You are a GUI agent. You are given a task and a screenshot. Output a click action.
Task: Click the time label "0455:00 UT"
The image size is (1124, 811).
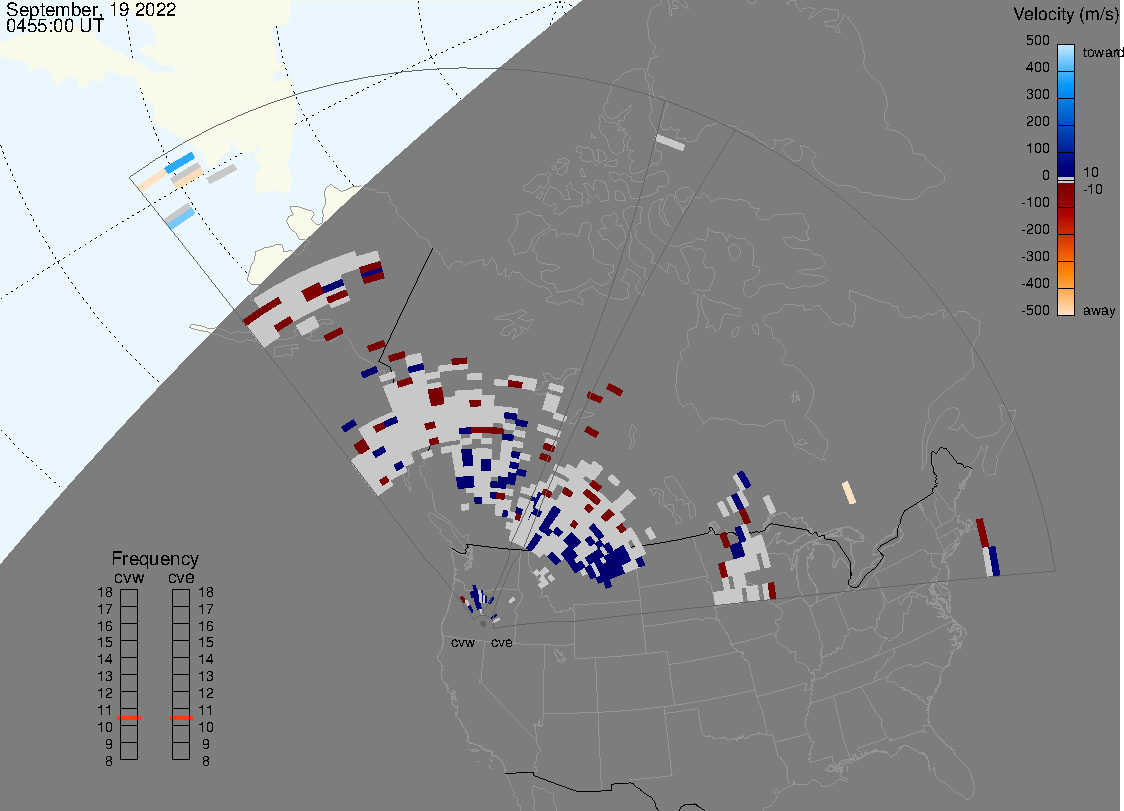pyautogui.click(x=55, y=26)
